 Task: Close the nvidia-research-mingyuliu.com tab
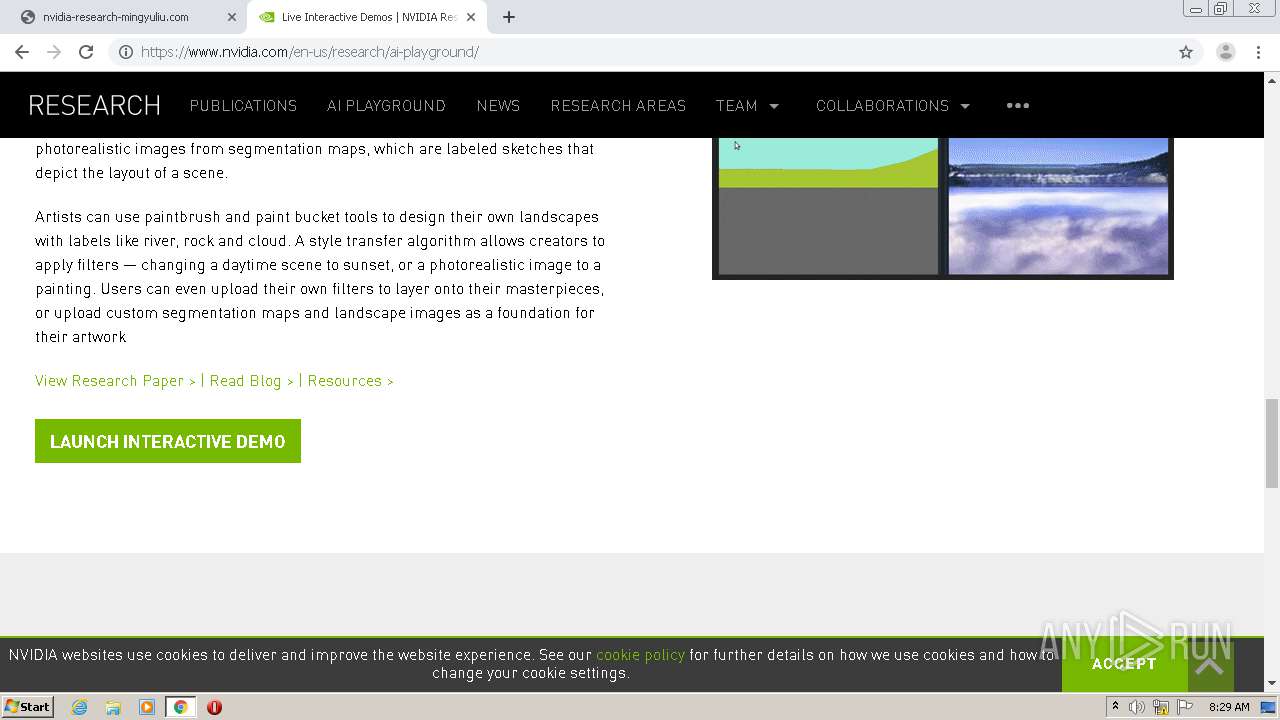[x=231, y=17]
